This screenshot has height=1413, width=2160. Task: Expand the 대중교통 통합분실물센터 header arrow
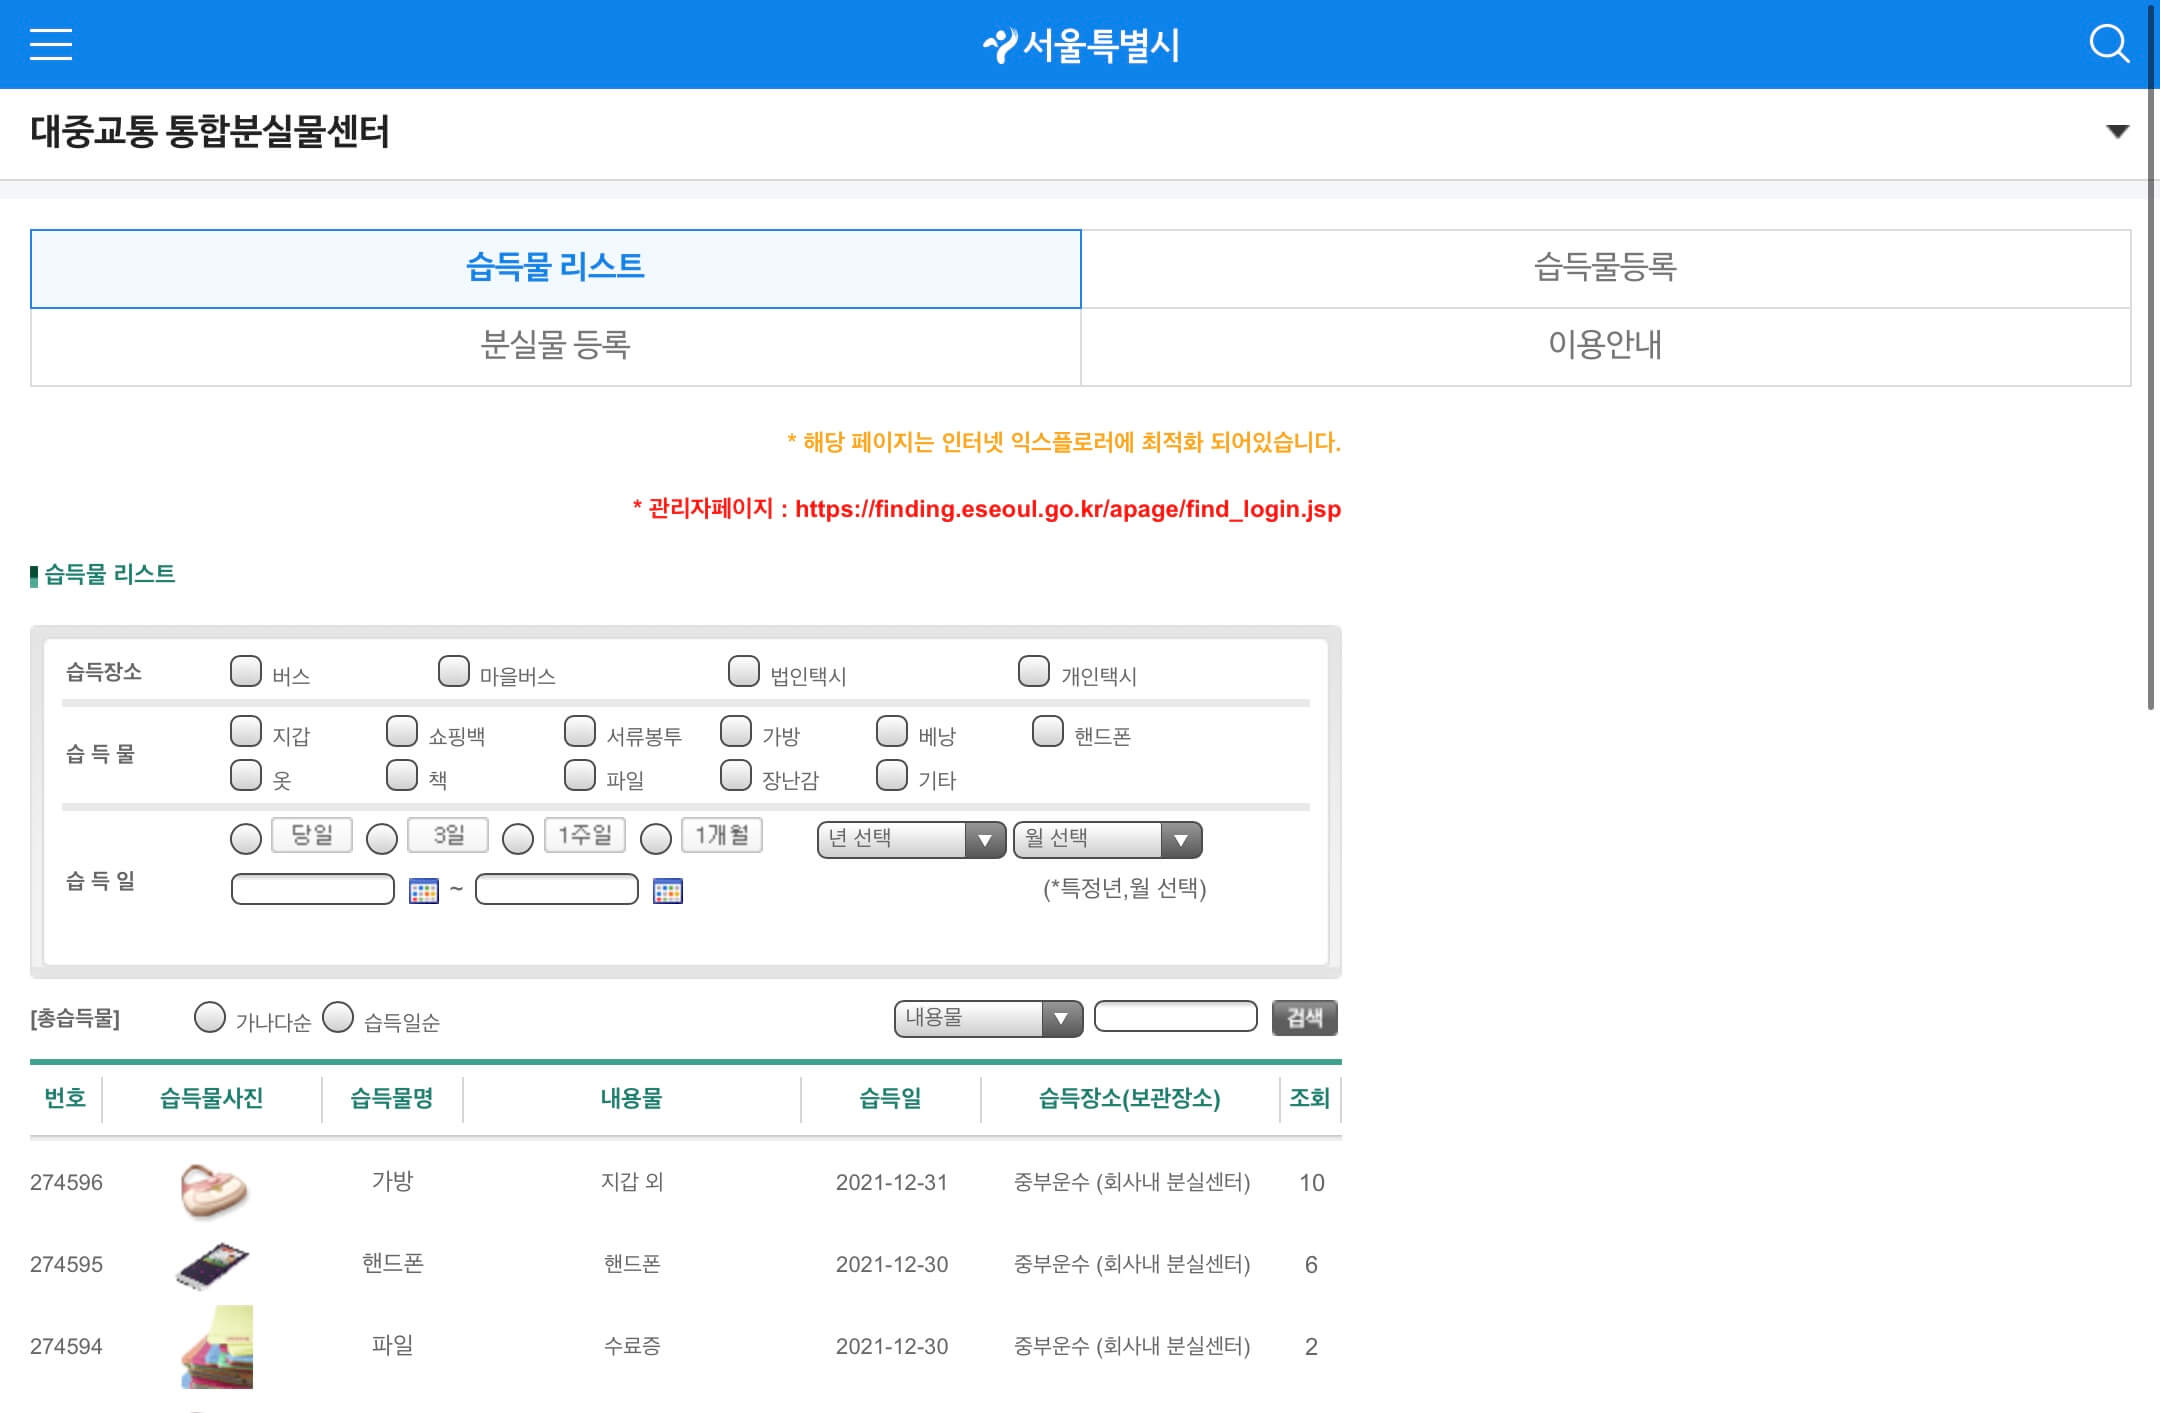coord(2117,131)
